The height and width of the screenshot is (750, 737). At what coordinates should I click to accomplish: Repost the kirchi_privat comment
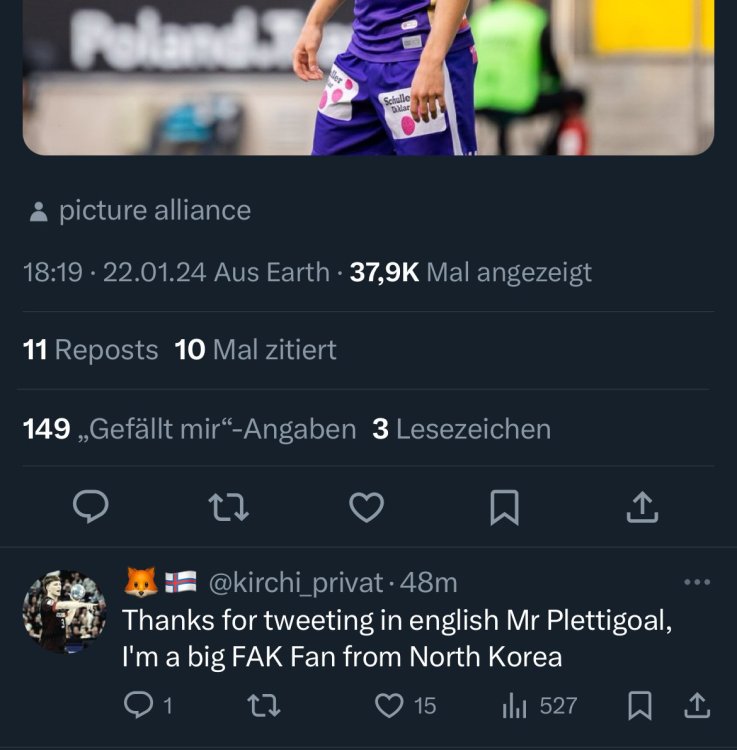pos(262,706)
